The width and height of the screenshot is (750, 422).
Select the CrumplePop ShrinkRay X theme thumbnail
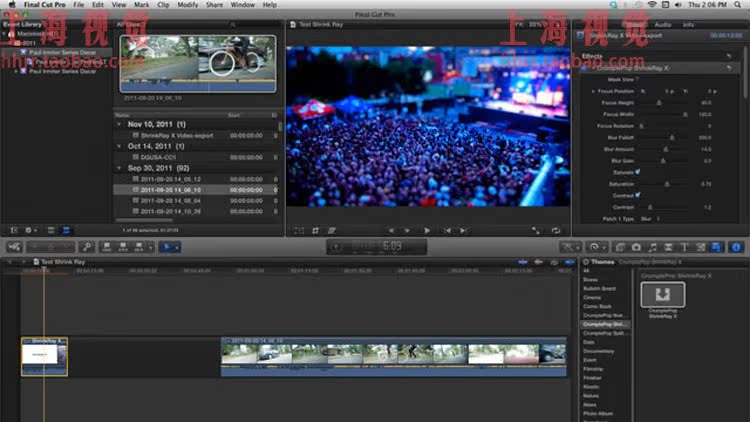point(662,295)
